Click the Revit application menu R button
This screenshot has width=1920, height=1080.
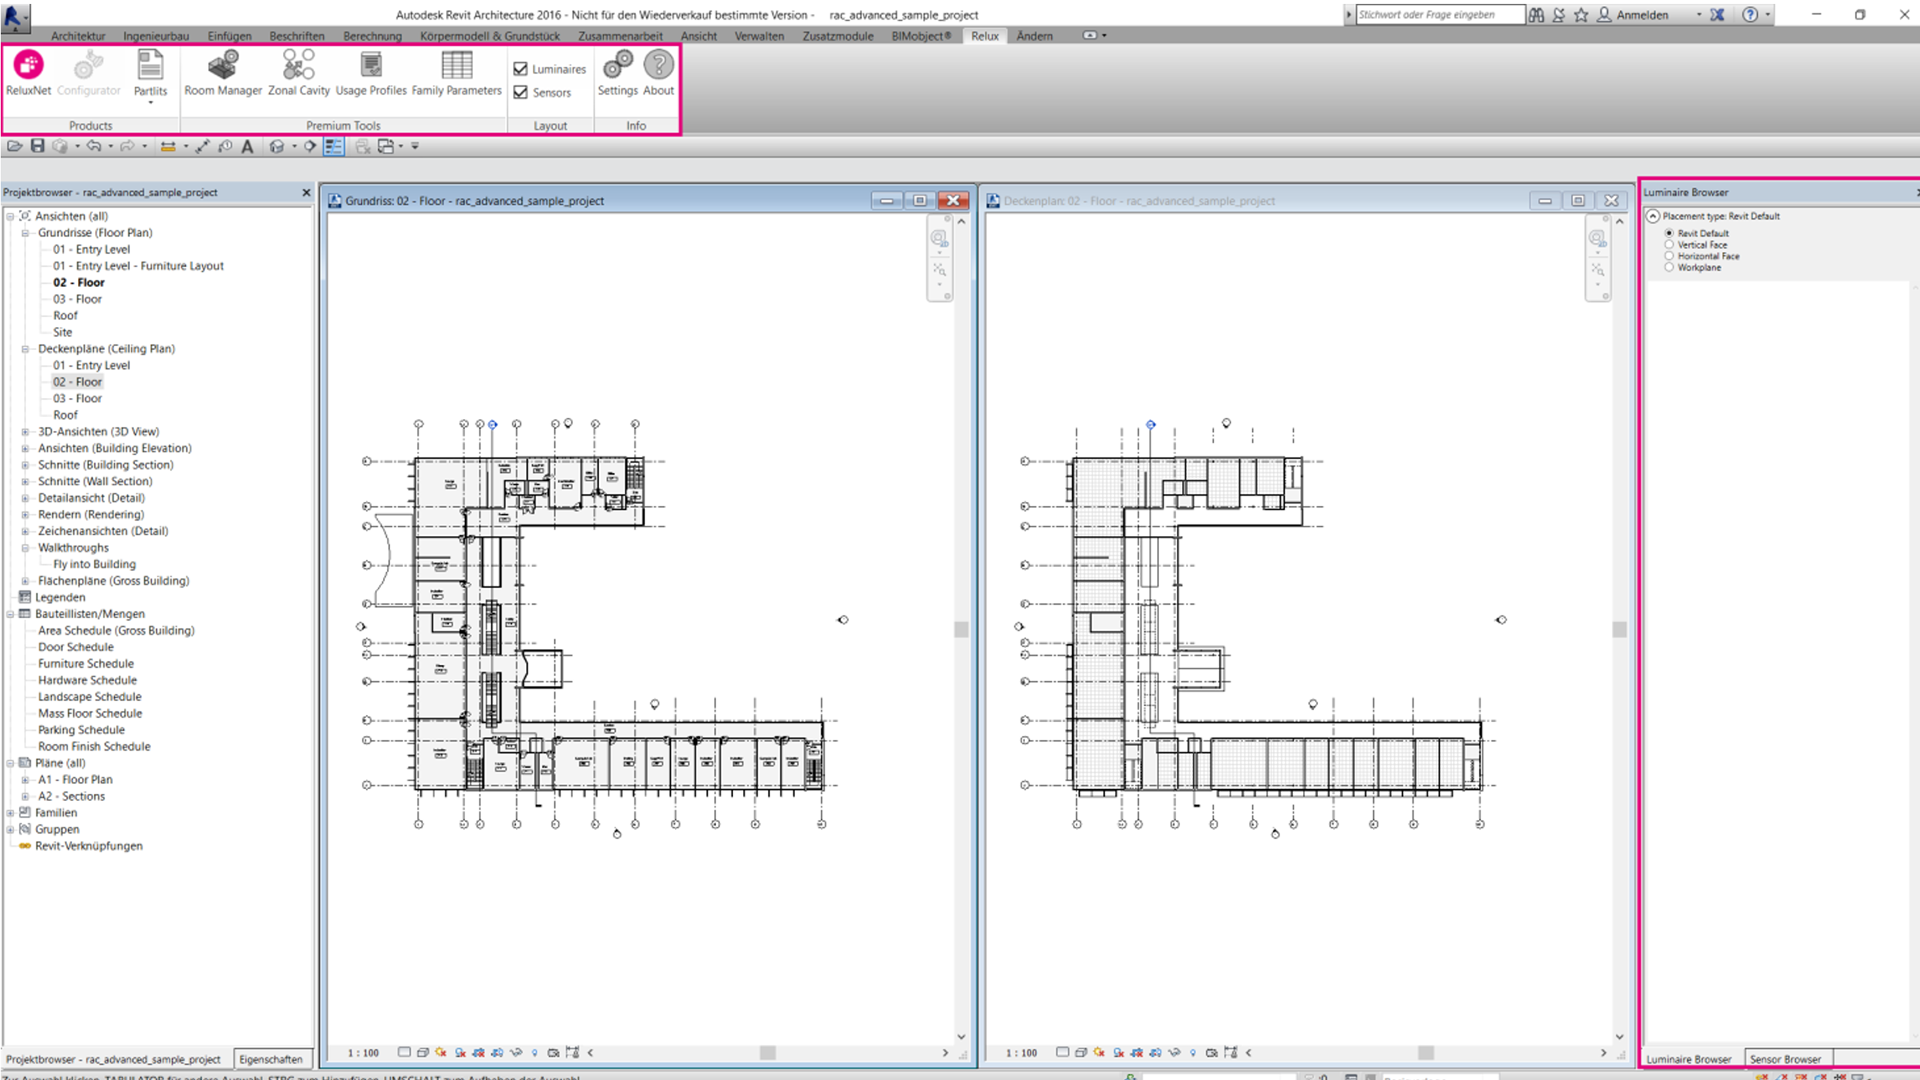pyautogui.click(x=16, y=15)
